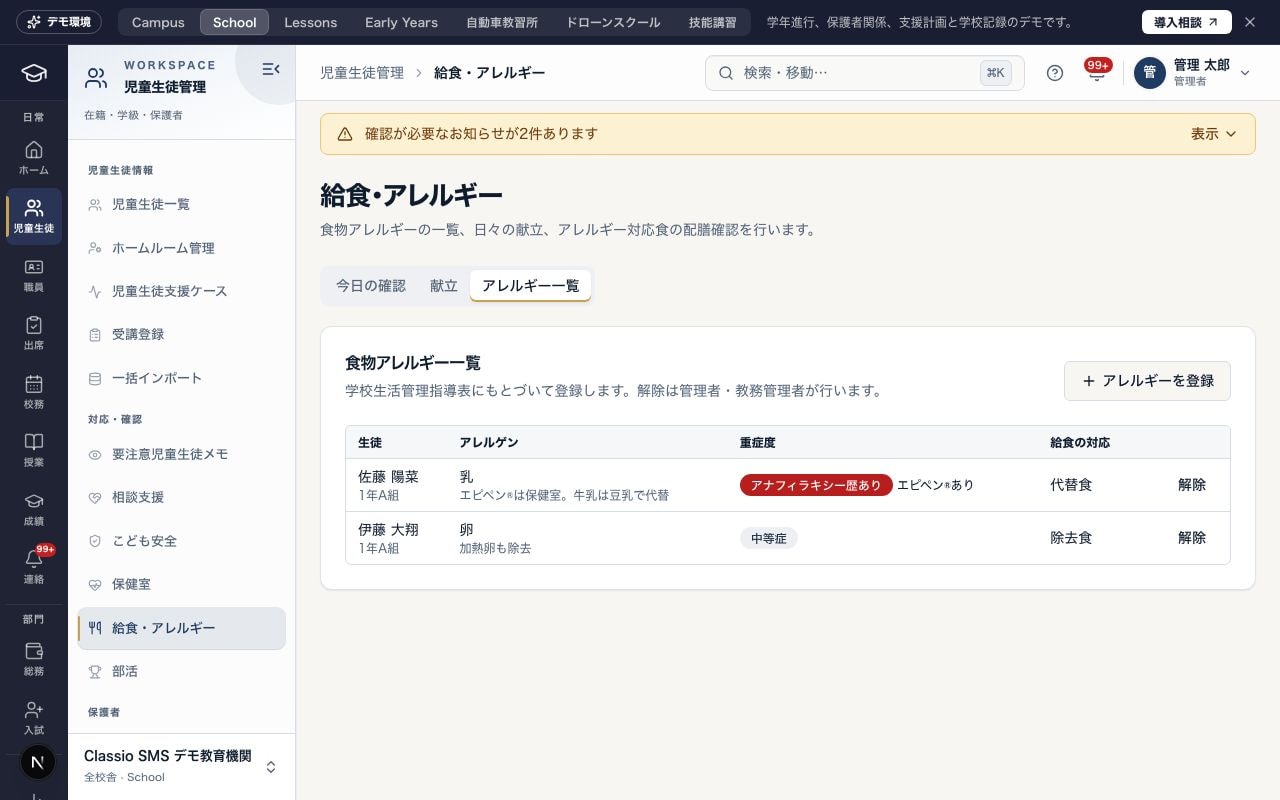Screen dimensions: 1280x800
Task: Select the 職員 rail icon
Action: (x=33, y=275)
